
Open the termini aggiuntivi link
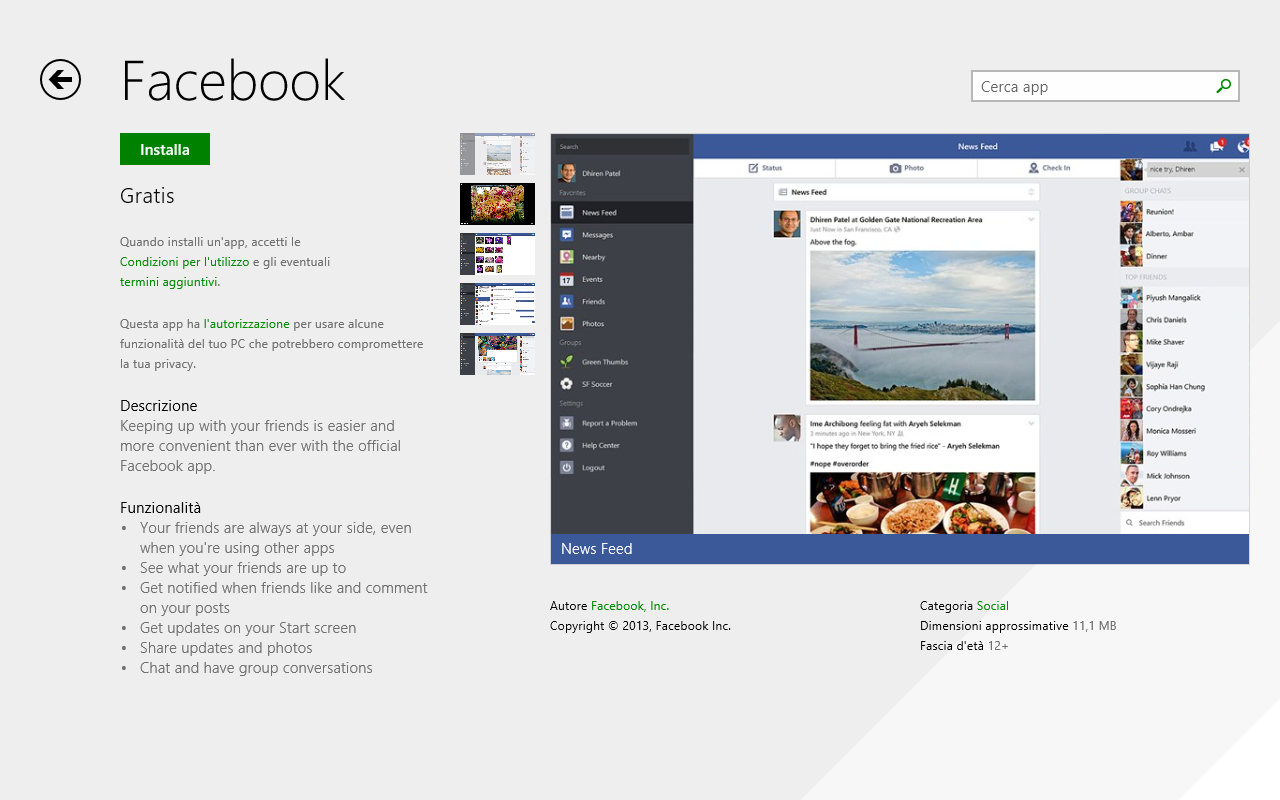pos(169,281)
